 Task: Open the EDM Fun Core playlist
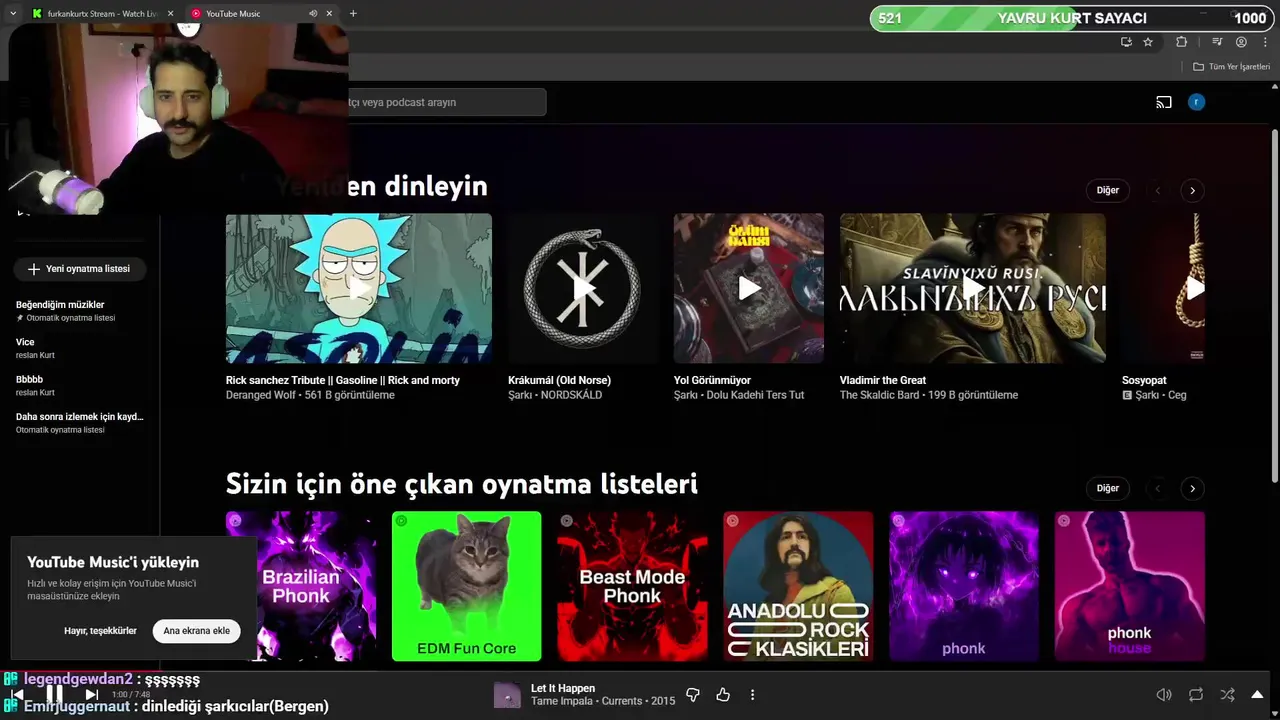click(466, 586)
